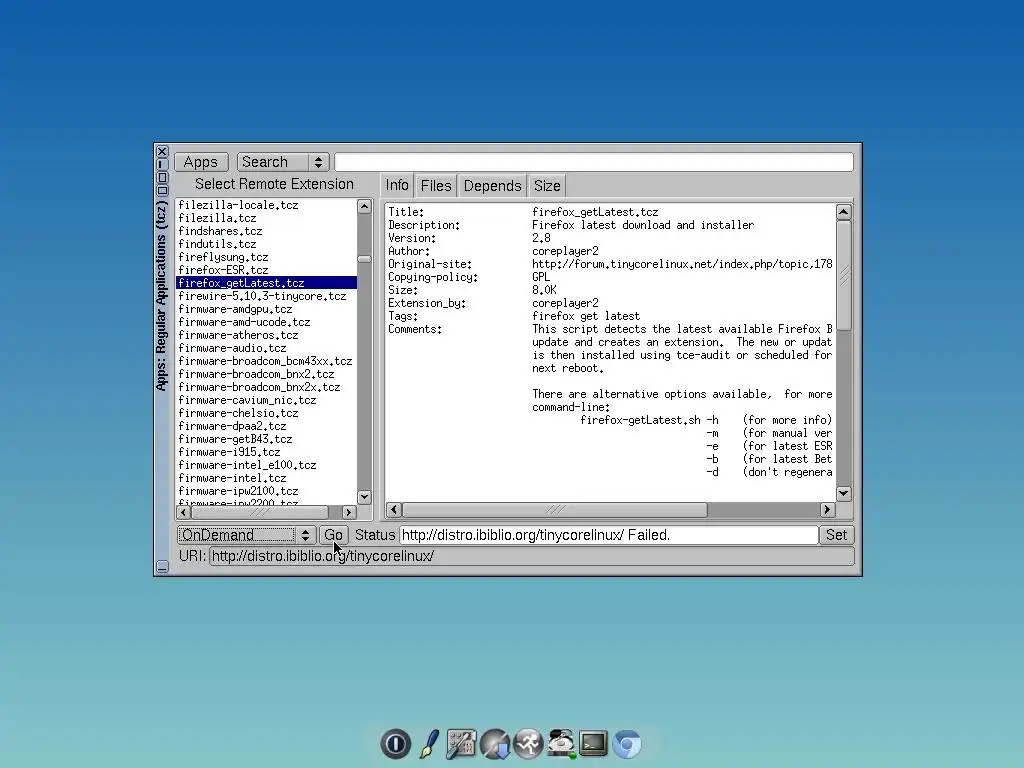
Task: Click the bottom-left window menu icon on title strip
Action: click(x=163, y=567)
